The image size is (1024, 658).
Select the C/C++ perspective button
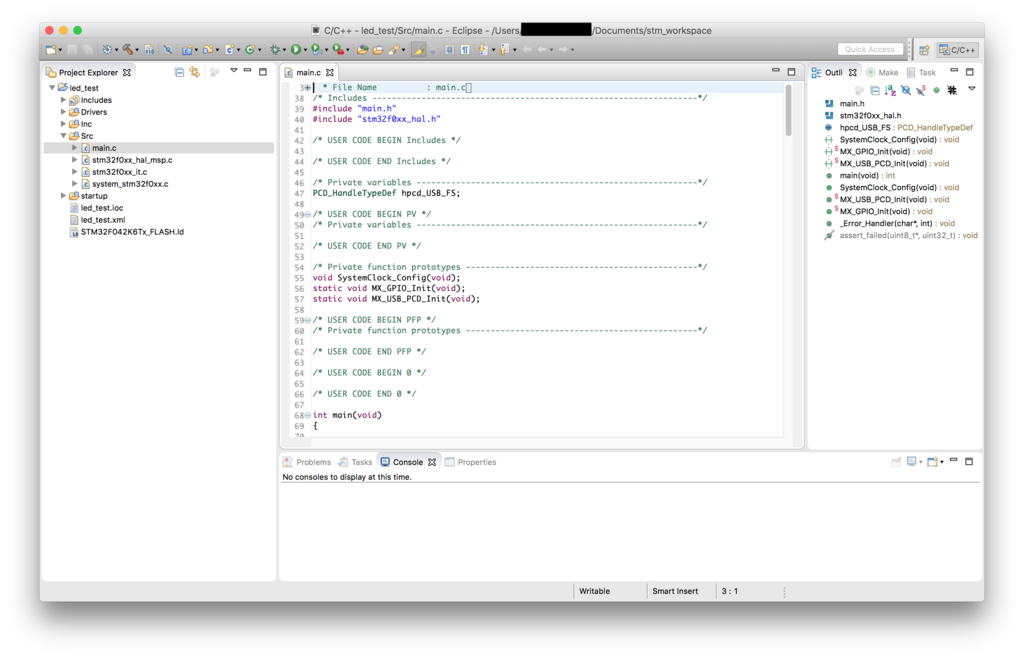[x=957, y=50]
